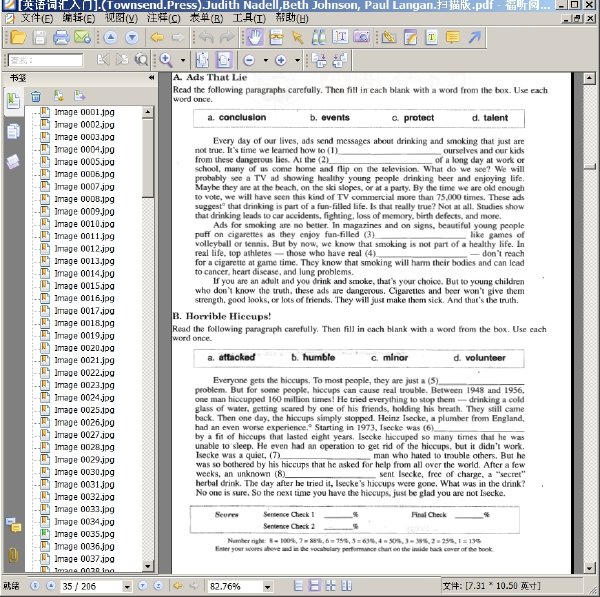Click next page arrow in status bar
The height and width of the screenshot is (597, 600).
coord(142,586)
